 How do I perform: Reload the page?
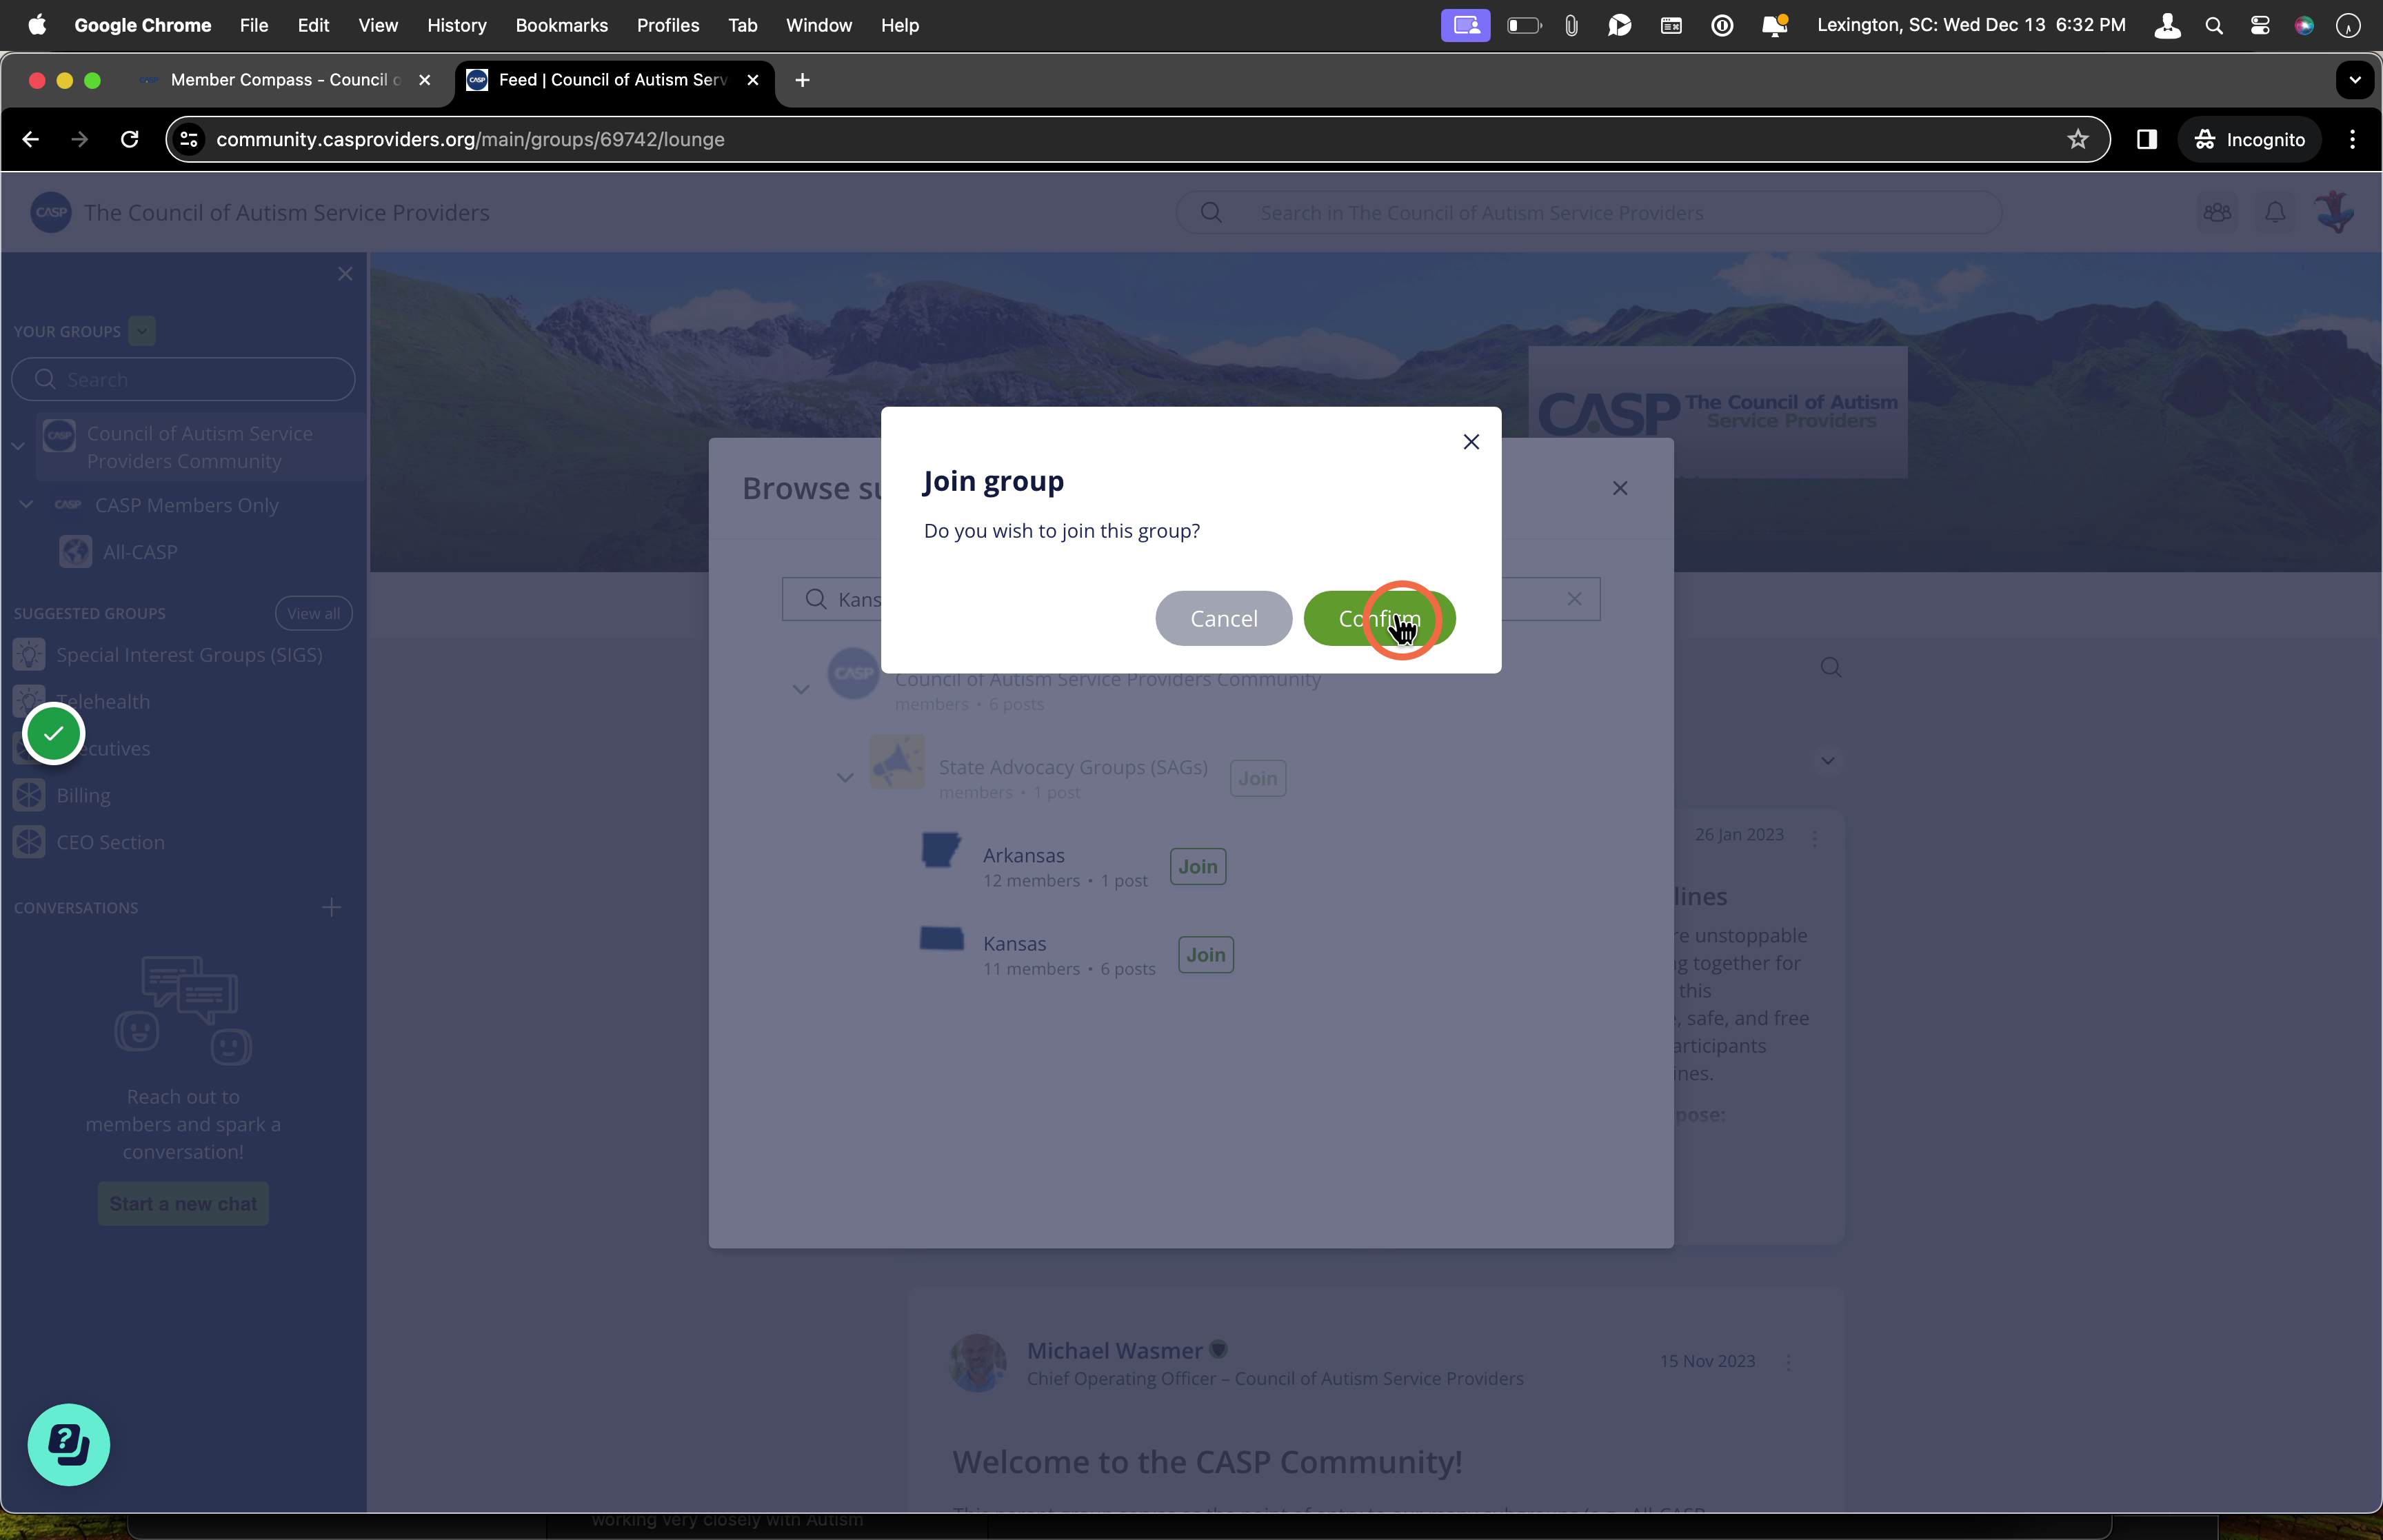coord(130,140)
